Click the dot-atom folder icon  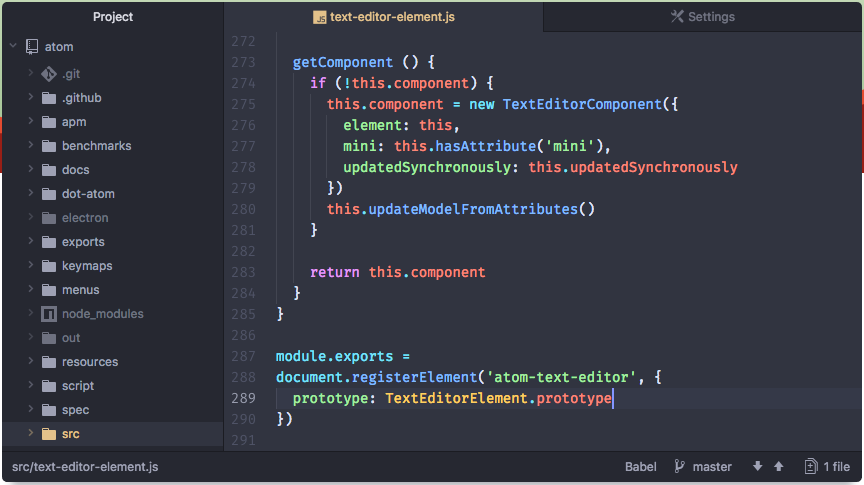point(49,194)
